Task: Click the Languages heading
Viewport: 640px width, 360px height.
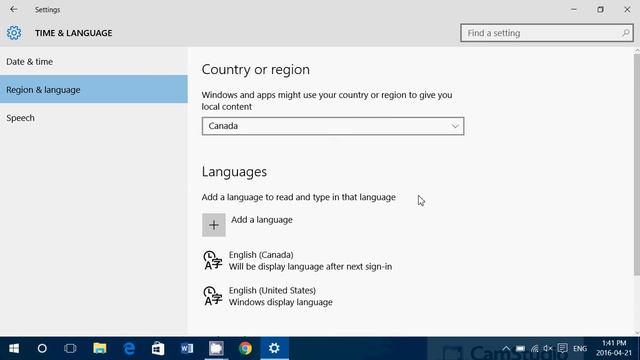Action: tap(234, 172)
